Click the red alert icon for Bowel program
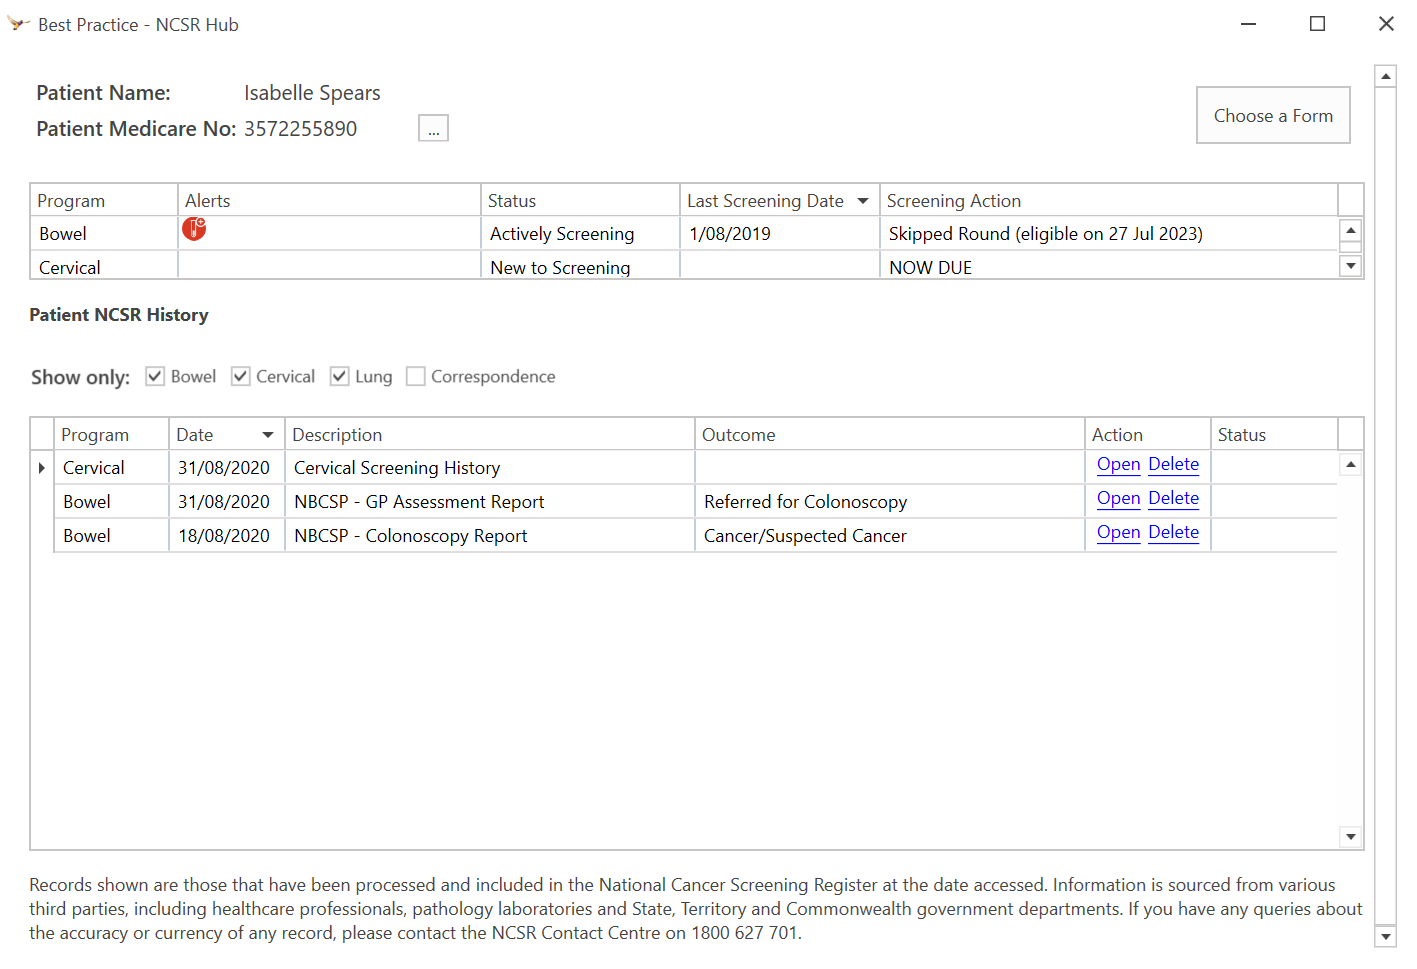 pyautogui.click(x=194, y=230)
